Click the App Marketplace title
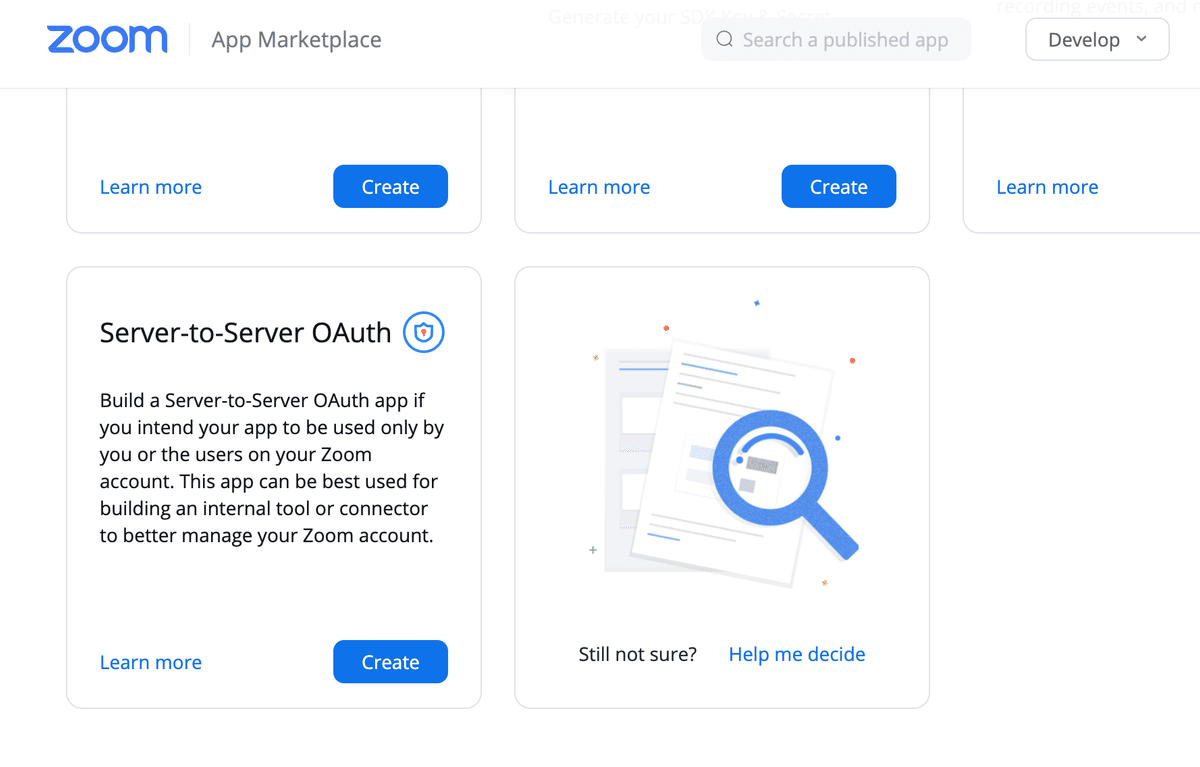Screen dimensions: 1200x767 click(296, 40)
